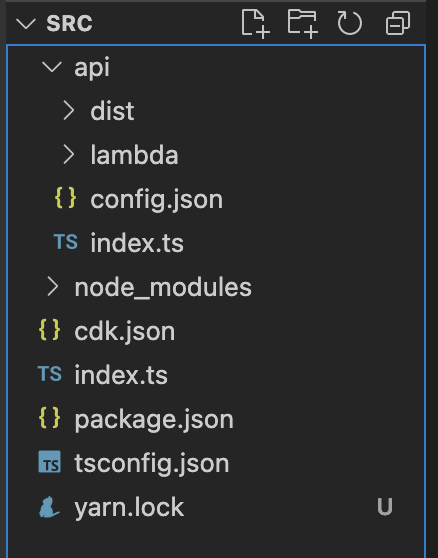438x558 pixels.
Task: Click the yarn cat icon beside yarn.lock
Action: [x=49, y=507]
